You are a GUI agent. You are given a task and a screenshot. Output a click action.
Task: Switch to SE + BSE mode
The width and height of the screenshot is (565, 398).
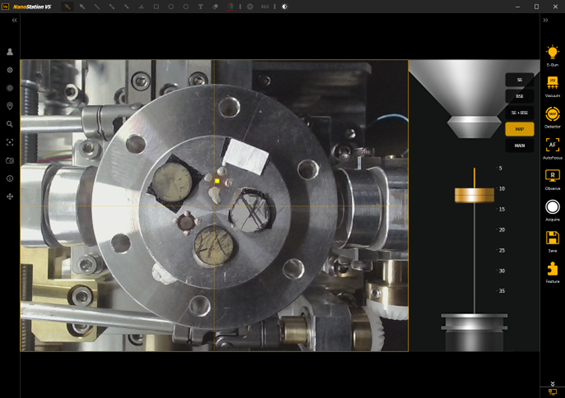click(519, 113)
